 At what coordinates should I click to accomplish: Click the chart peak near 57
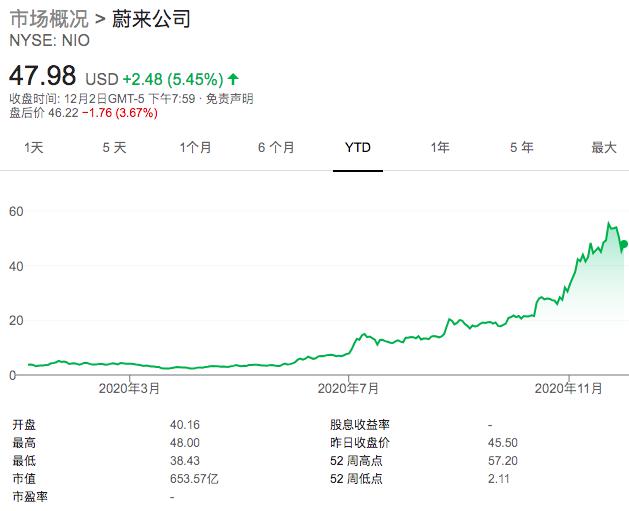tap(609, 223)
